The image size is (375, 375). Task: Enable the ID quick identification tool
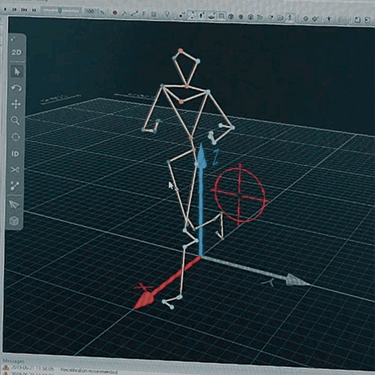[15, 154]
